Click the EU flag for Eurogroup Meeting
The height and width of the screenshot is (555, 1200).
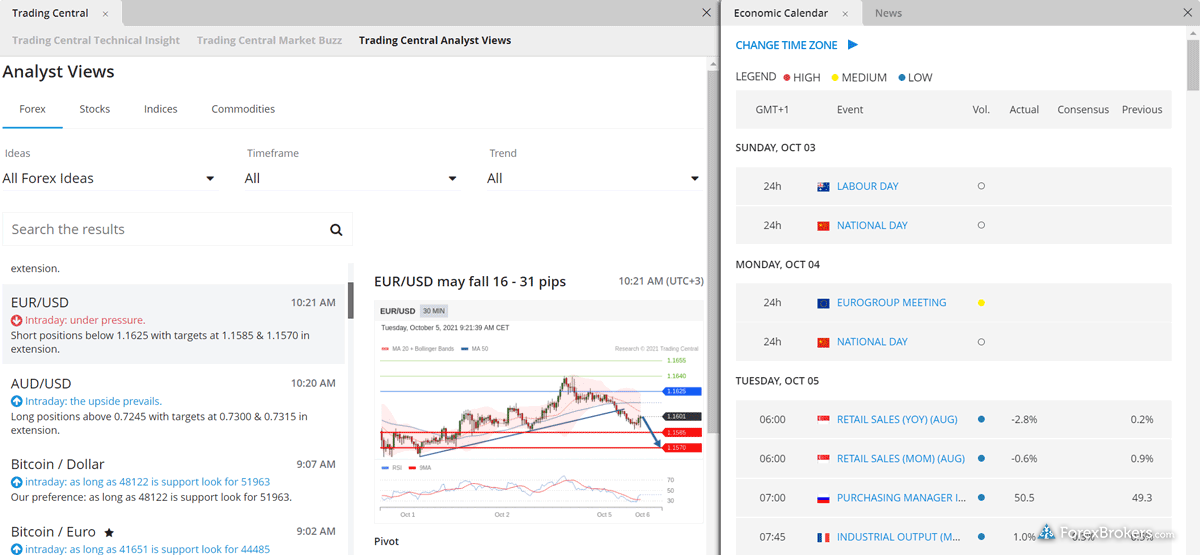pos(823,303)
